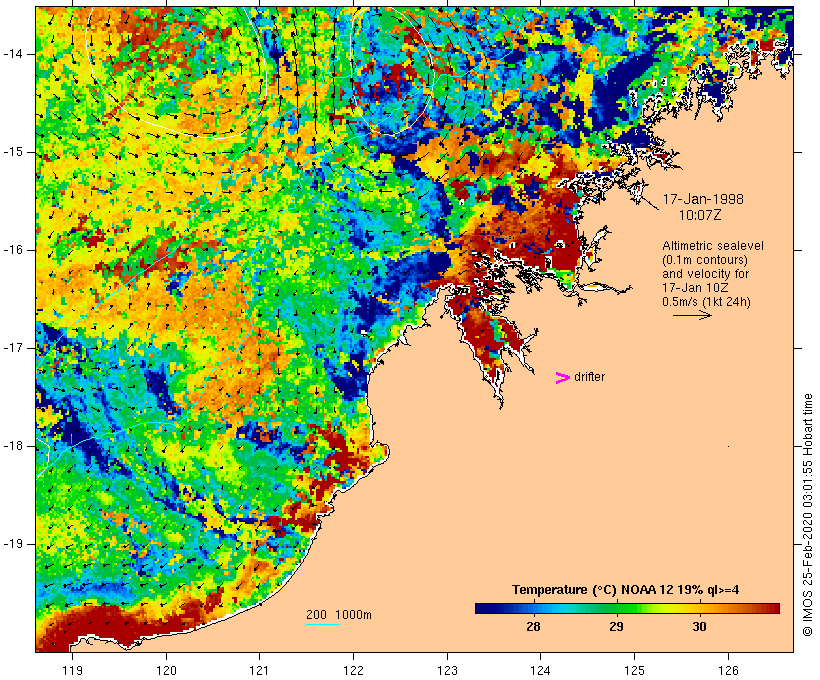This screenshot has width=820, height=680.
Task: Click the dark red end of temperature colorbar
Action: [x=771, y=608]
